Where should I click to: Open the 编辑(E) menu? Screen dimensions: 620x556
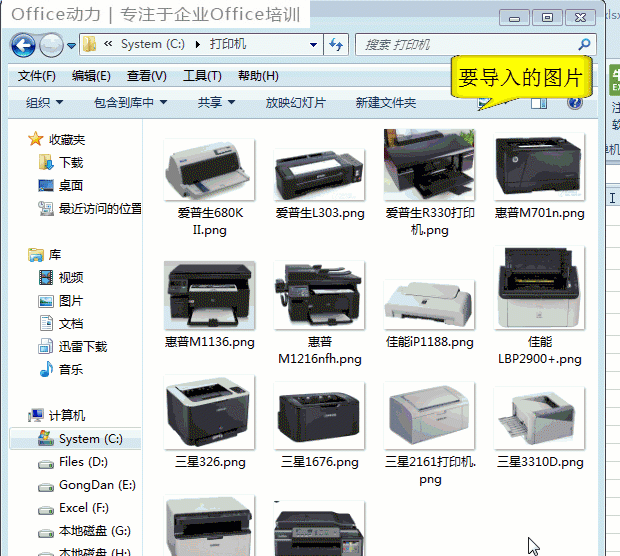91,76
